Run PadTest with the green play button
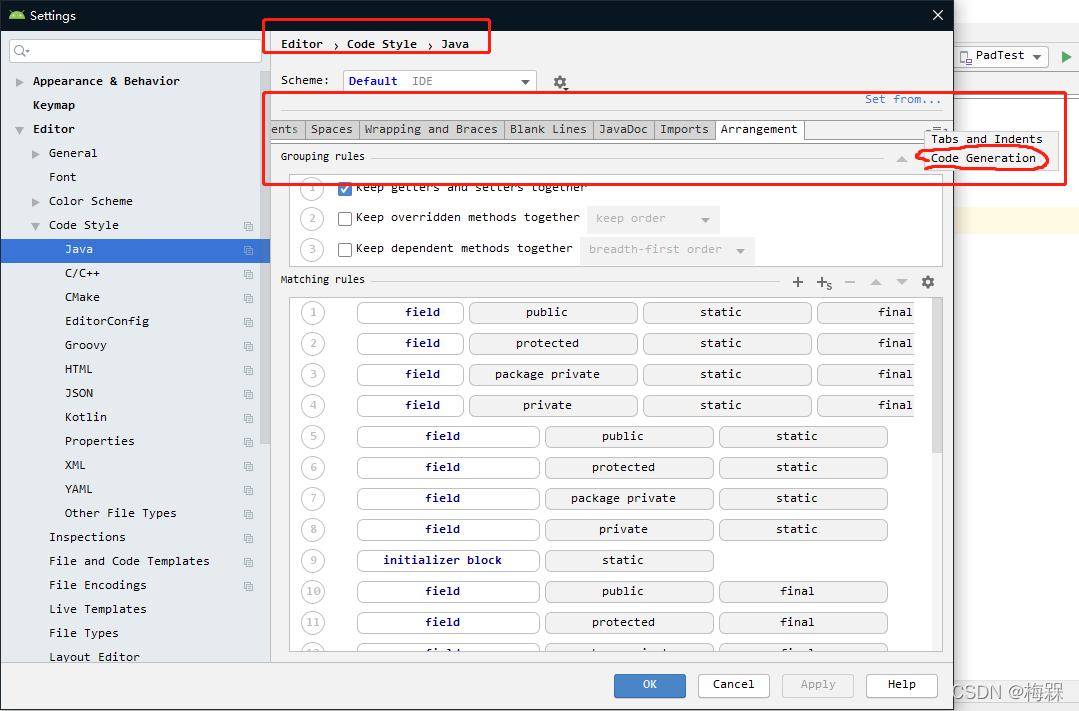The width and height of the screenshot is (1079, 711). click(1066, 56)
